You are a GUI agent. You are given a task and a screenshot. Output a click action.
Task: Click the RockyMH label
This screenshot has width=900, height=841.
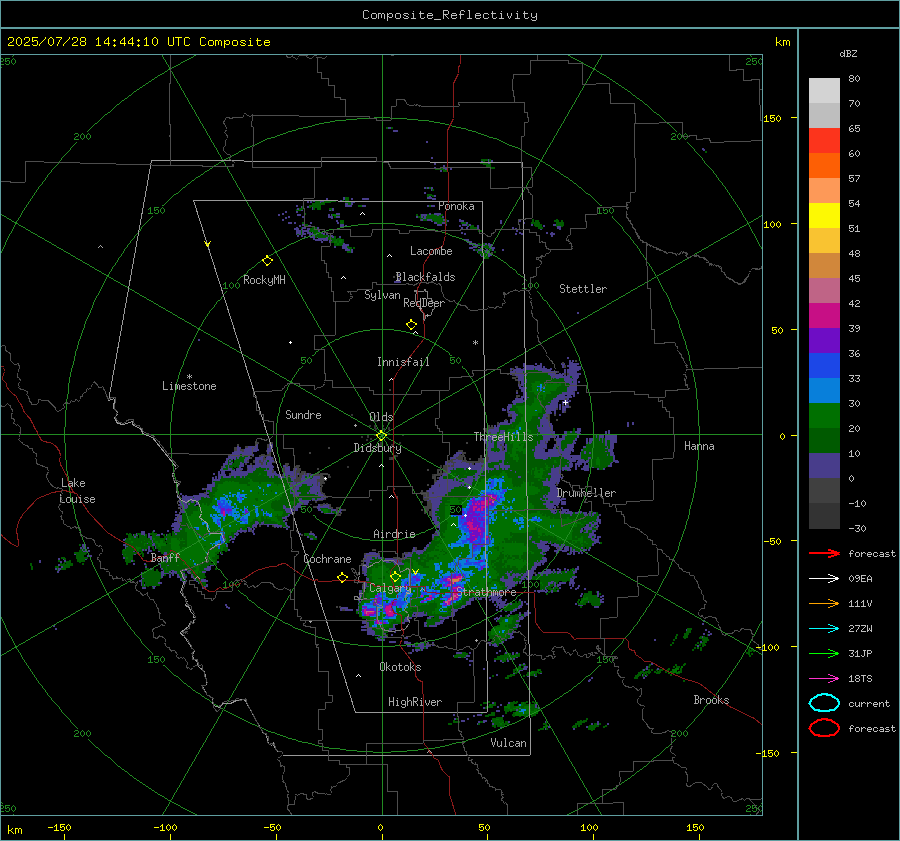[x=264, y=280]
